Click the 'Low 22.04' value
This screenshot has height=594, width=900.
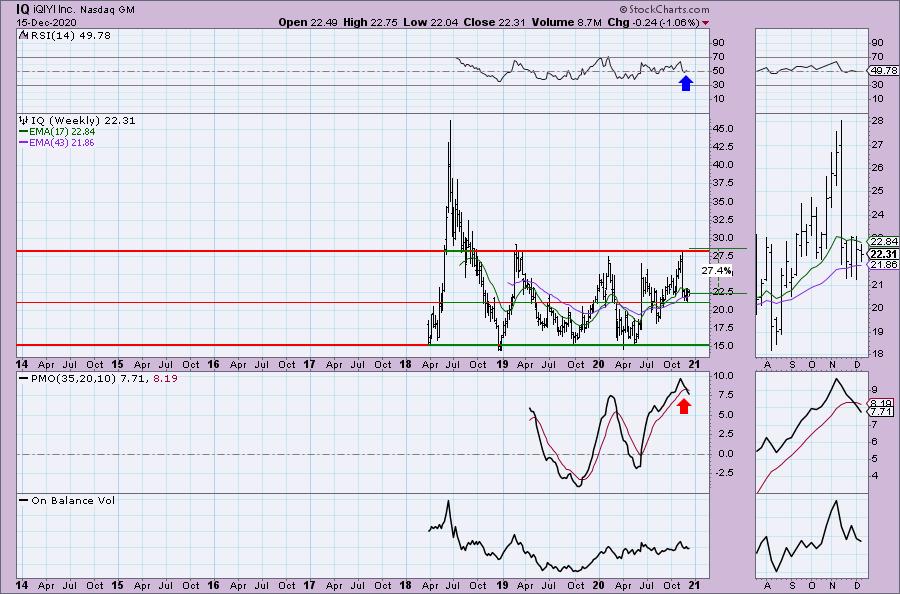click(429, 22)
